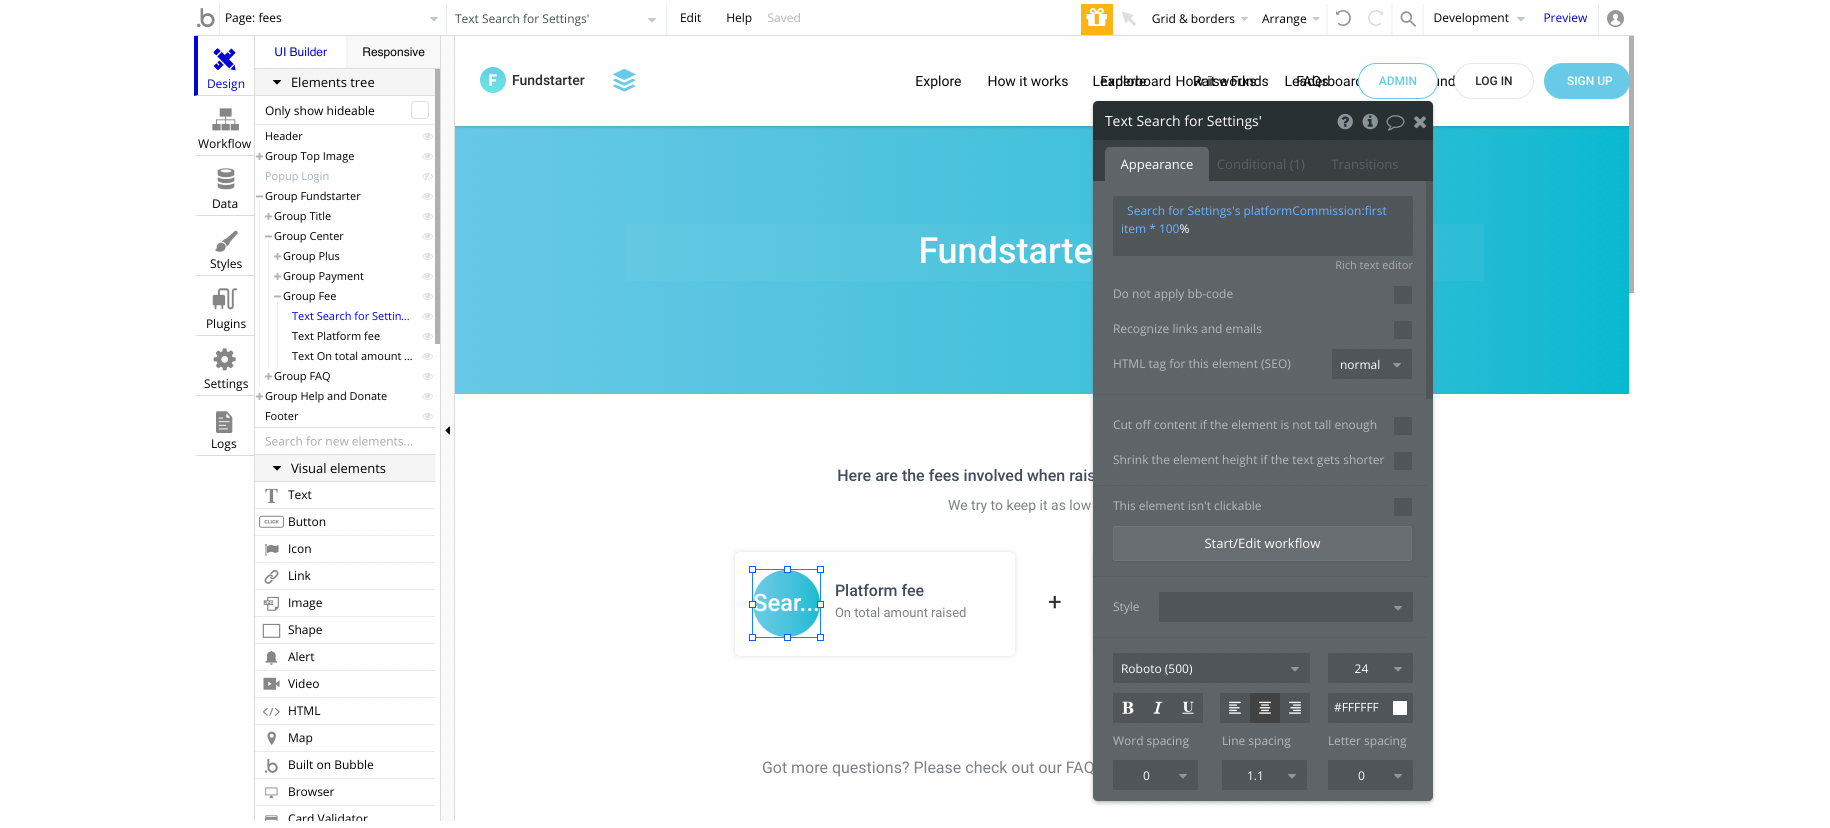Image resolution: width=1830 pixels, height=828 pixels.
Task: Toggle 'Recognize links and emails' checkbox
Action: 1403,330
